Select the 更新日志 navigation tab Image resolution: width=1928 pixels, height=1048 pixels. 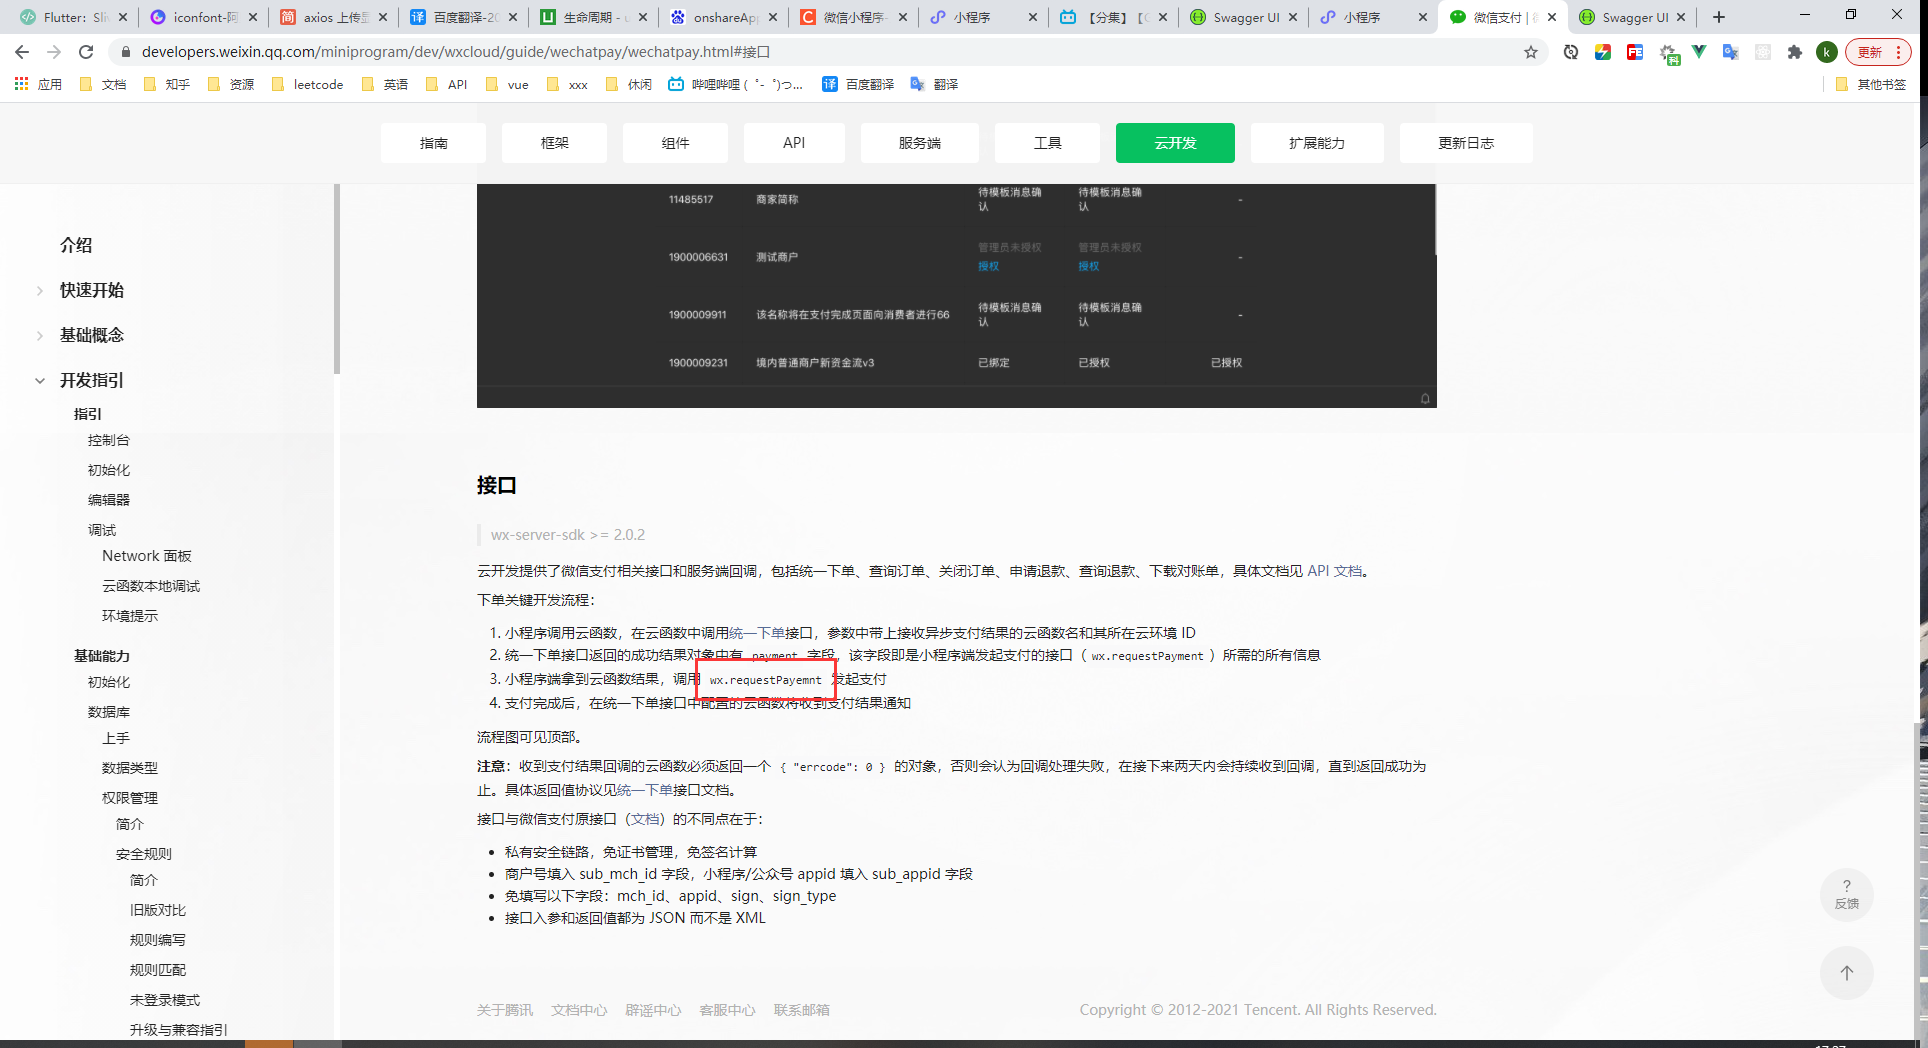click(1466, 143)
